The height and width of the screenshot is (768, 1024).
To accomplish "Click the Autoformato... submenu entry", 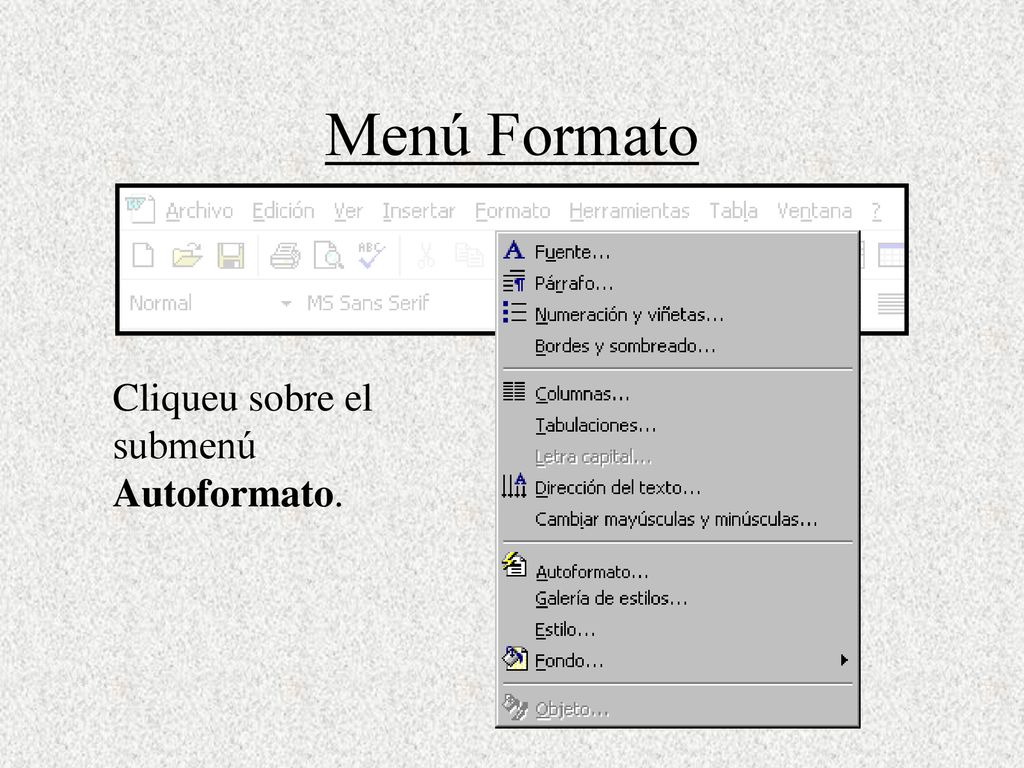I will [678, 571].
